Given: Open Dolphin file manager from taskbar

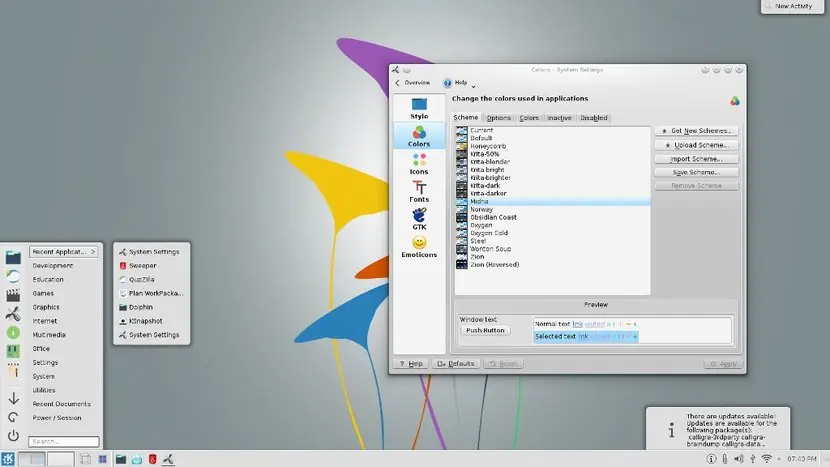Looking at the screenshot, I should click(121, 459).
